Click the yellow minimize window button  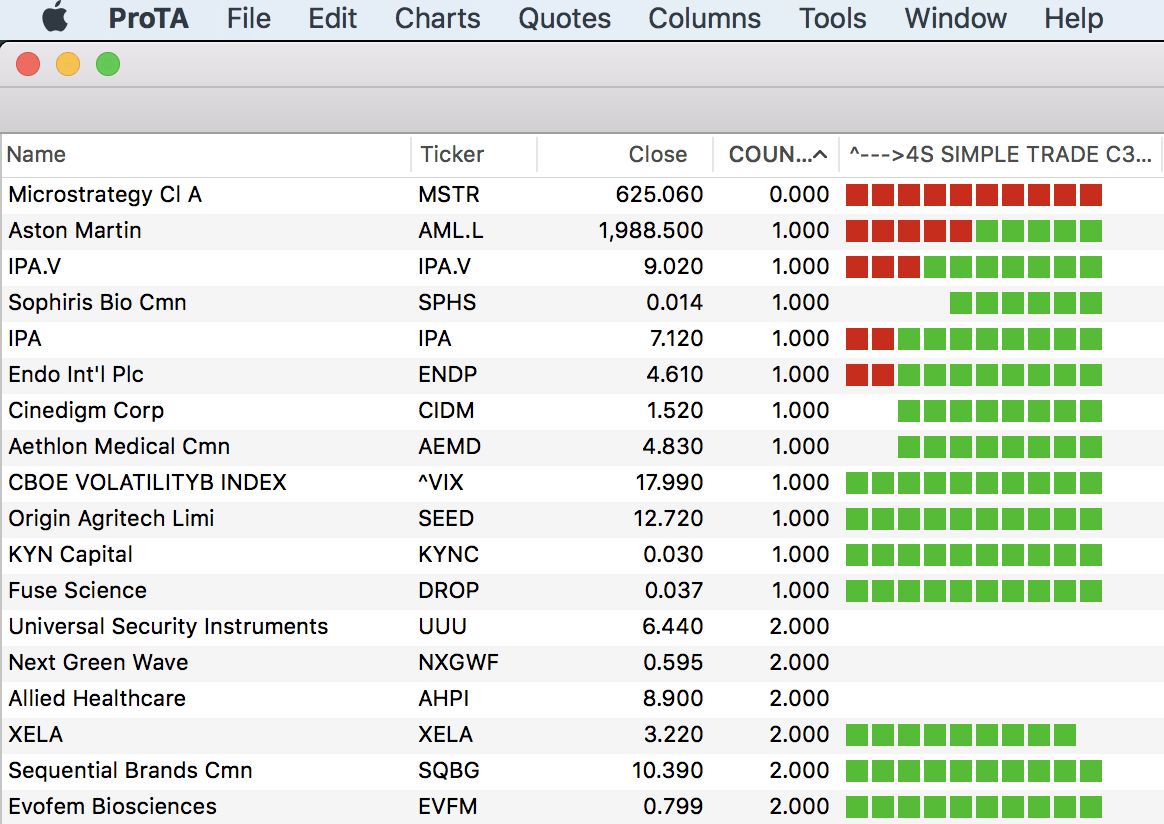pos(68,65)
